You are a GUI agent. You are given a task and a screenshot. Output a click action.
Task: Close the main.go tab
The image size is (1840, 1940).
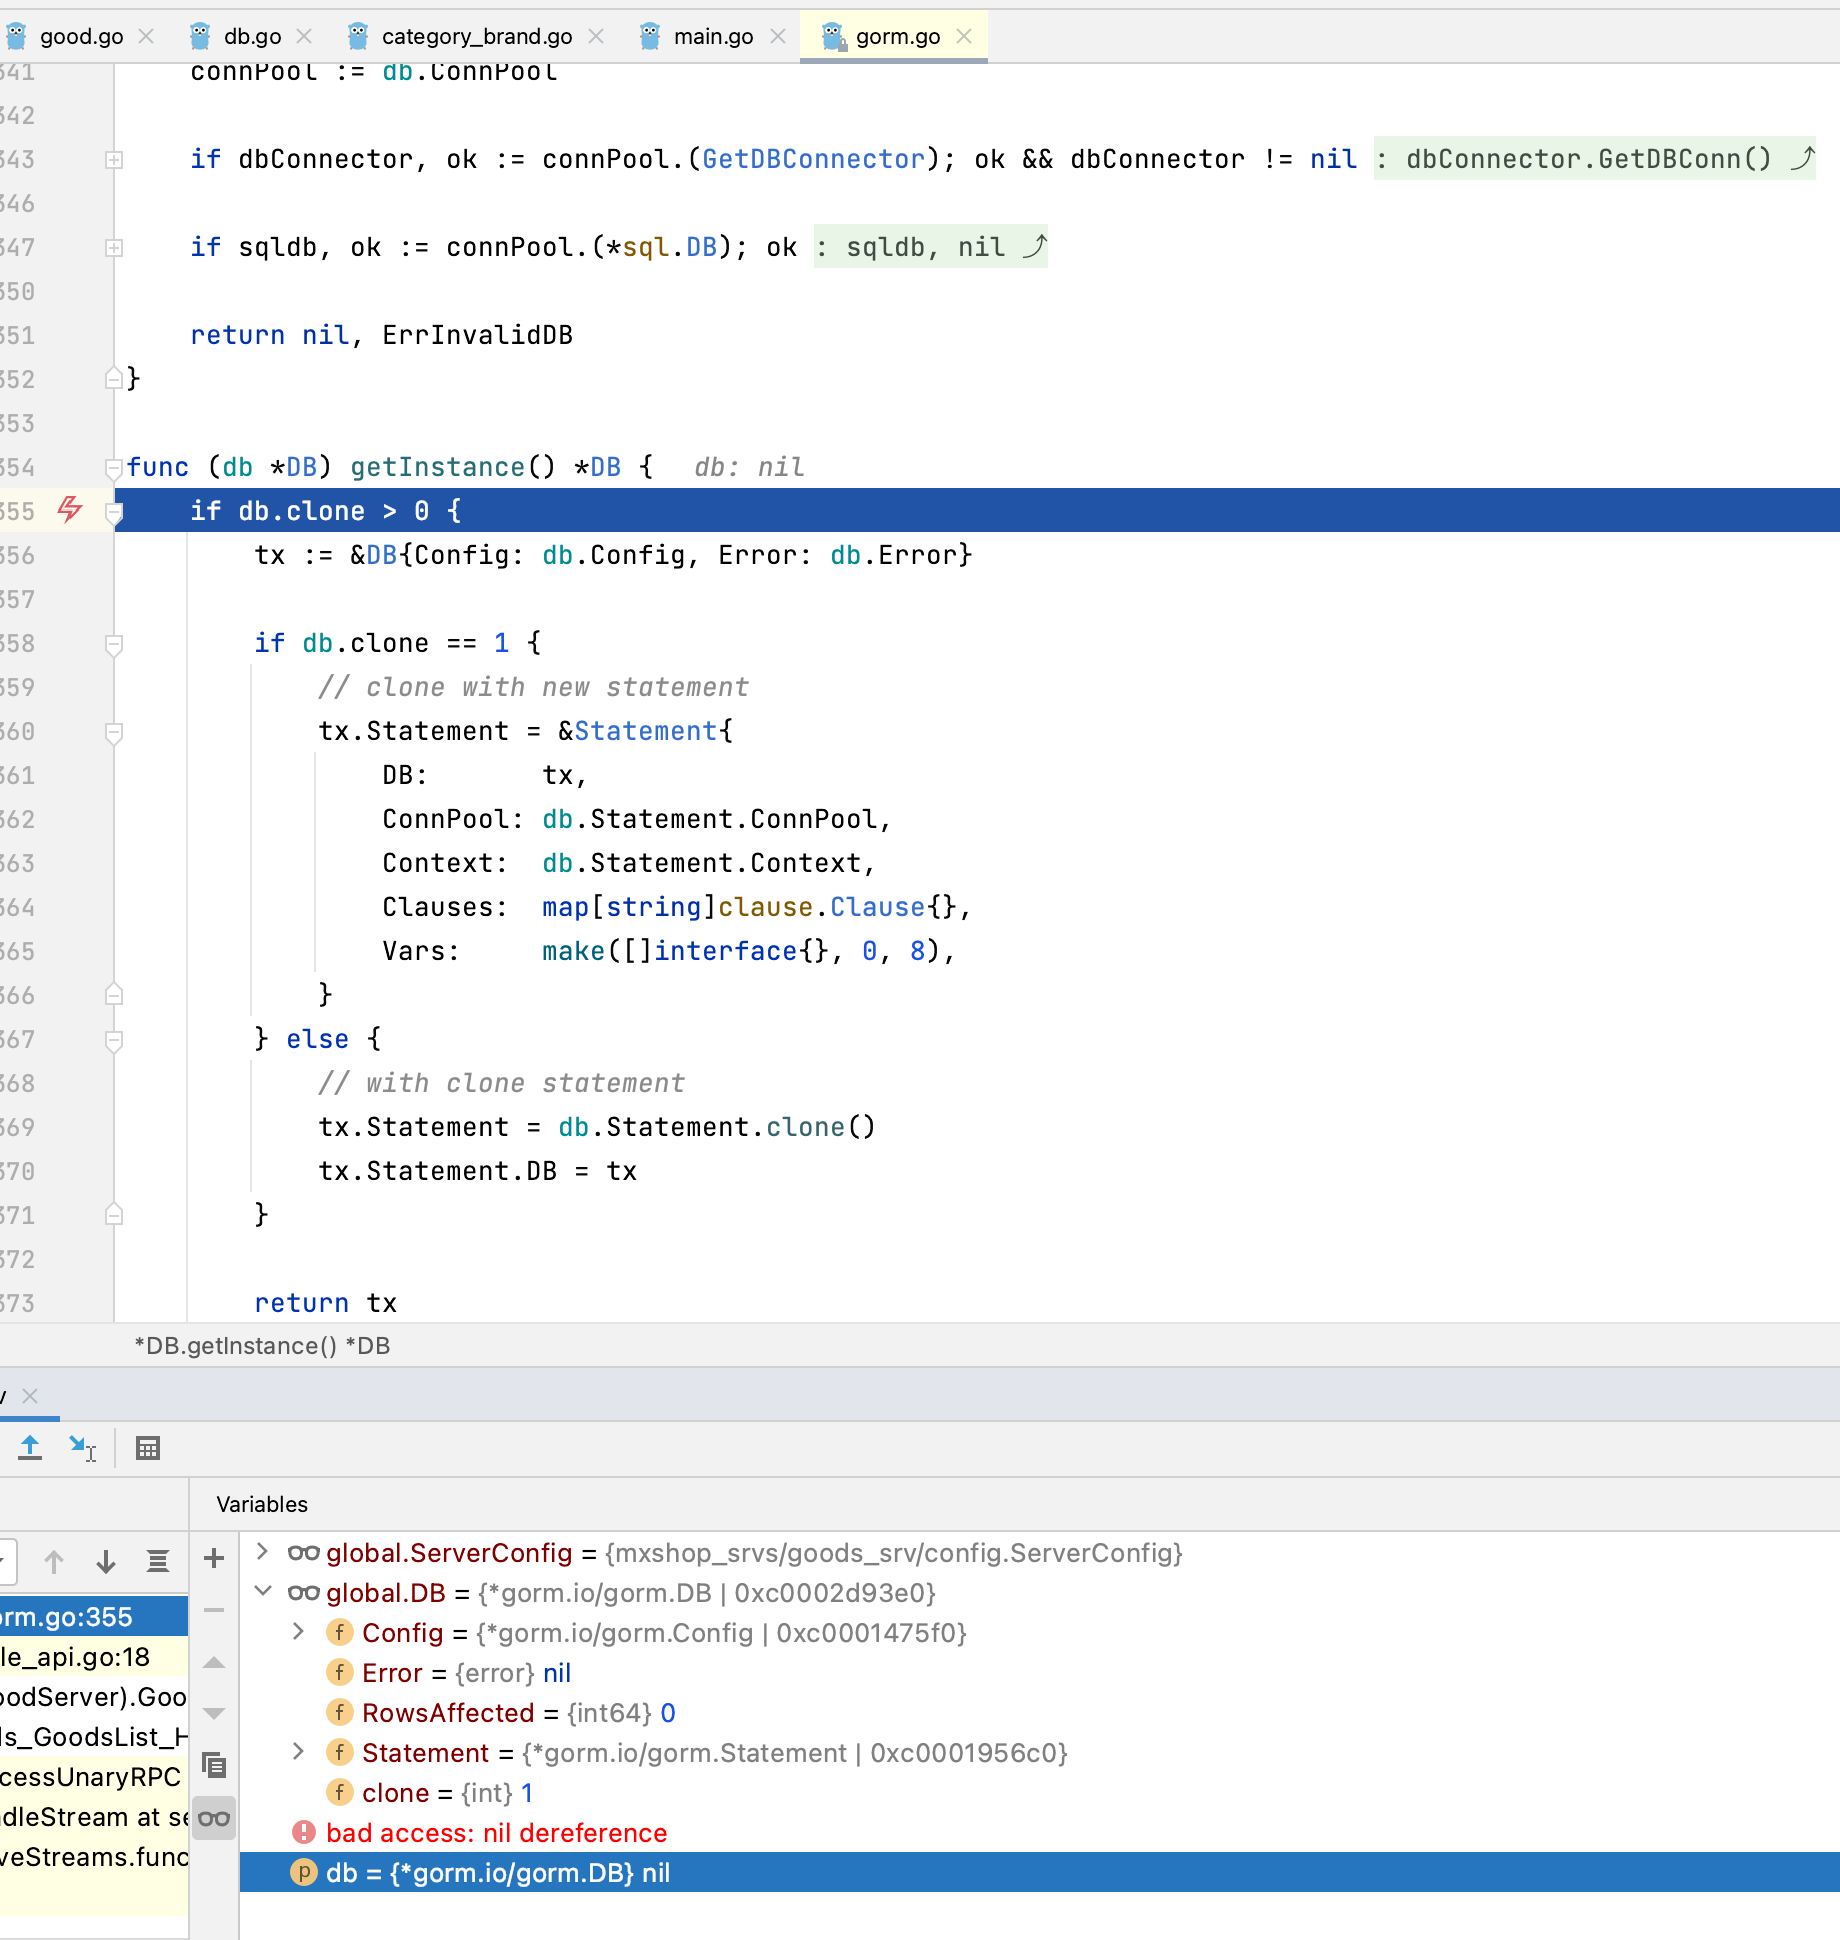778,36
